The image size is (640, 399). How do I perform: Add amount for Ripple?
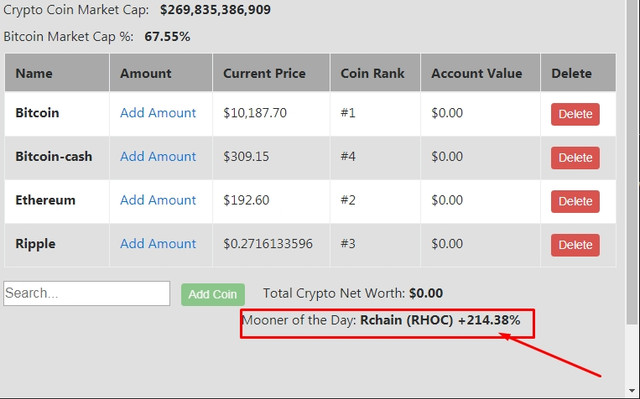point(158,244)
